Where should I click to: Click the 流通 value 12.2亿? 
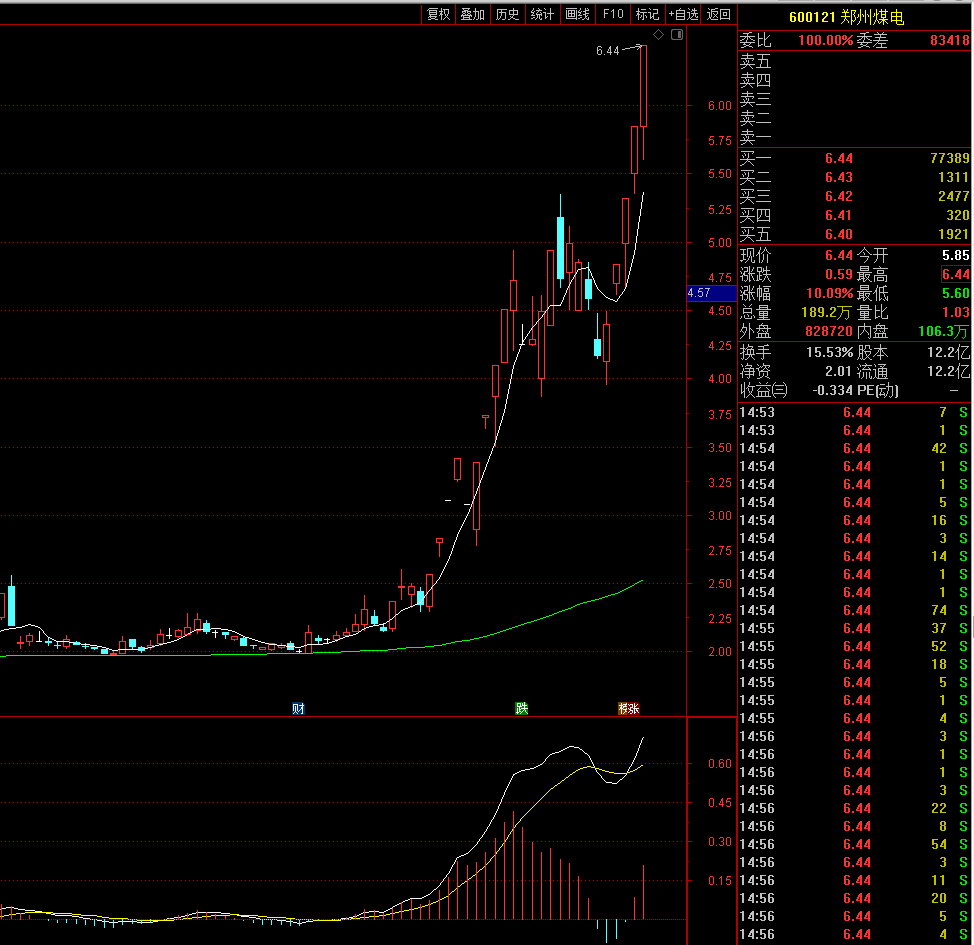[948, 372]
